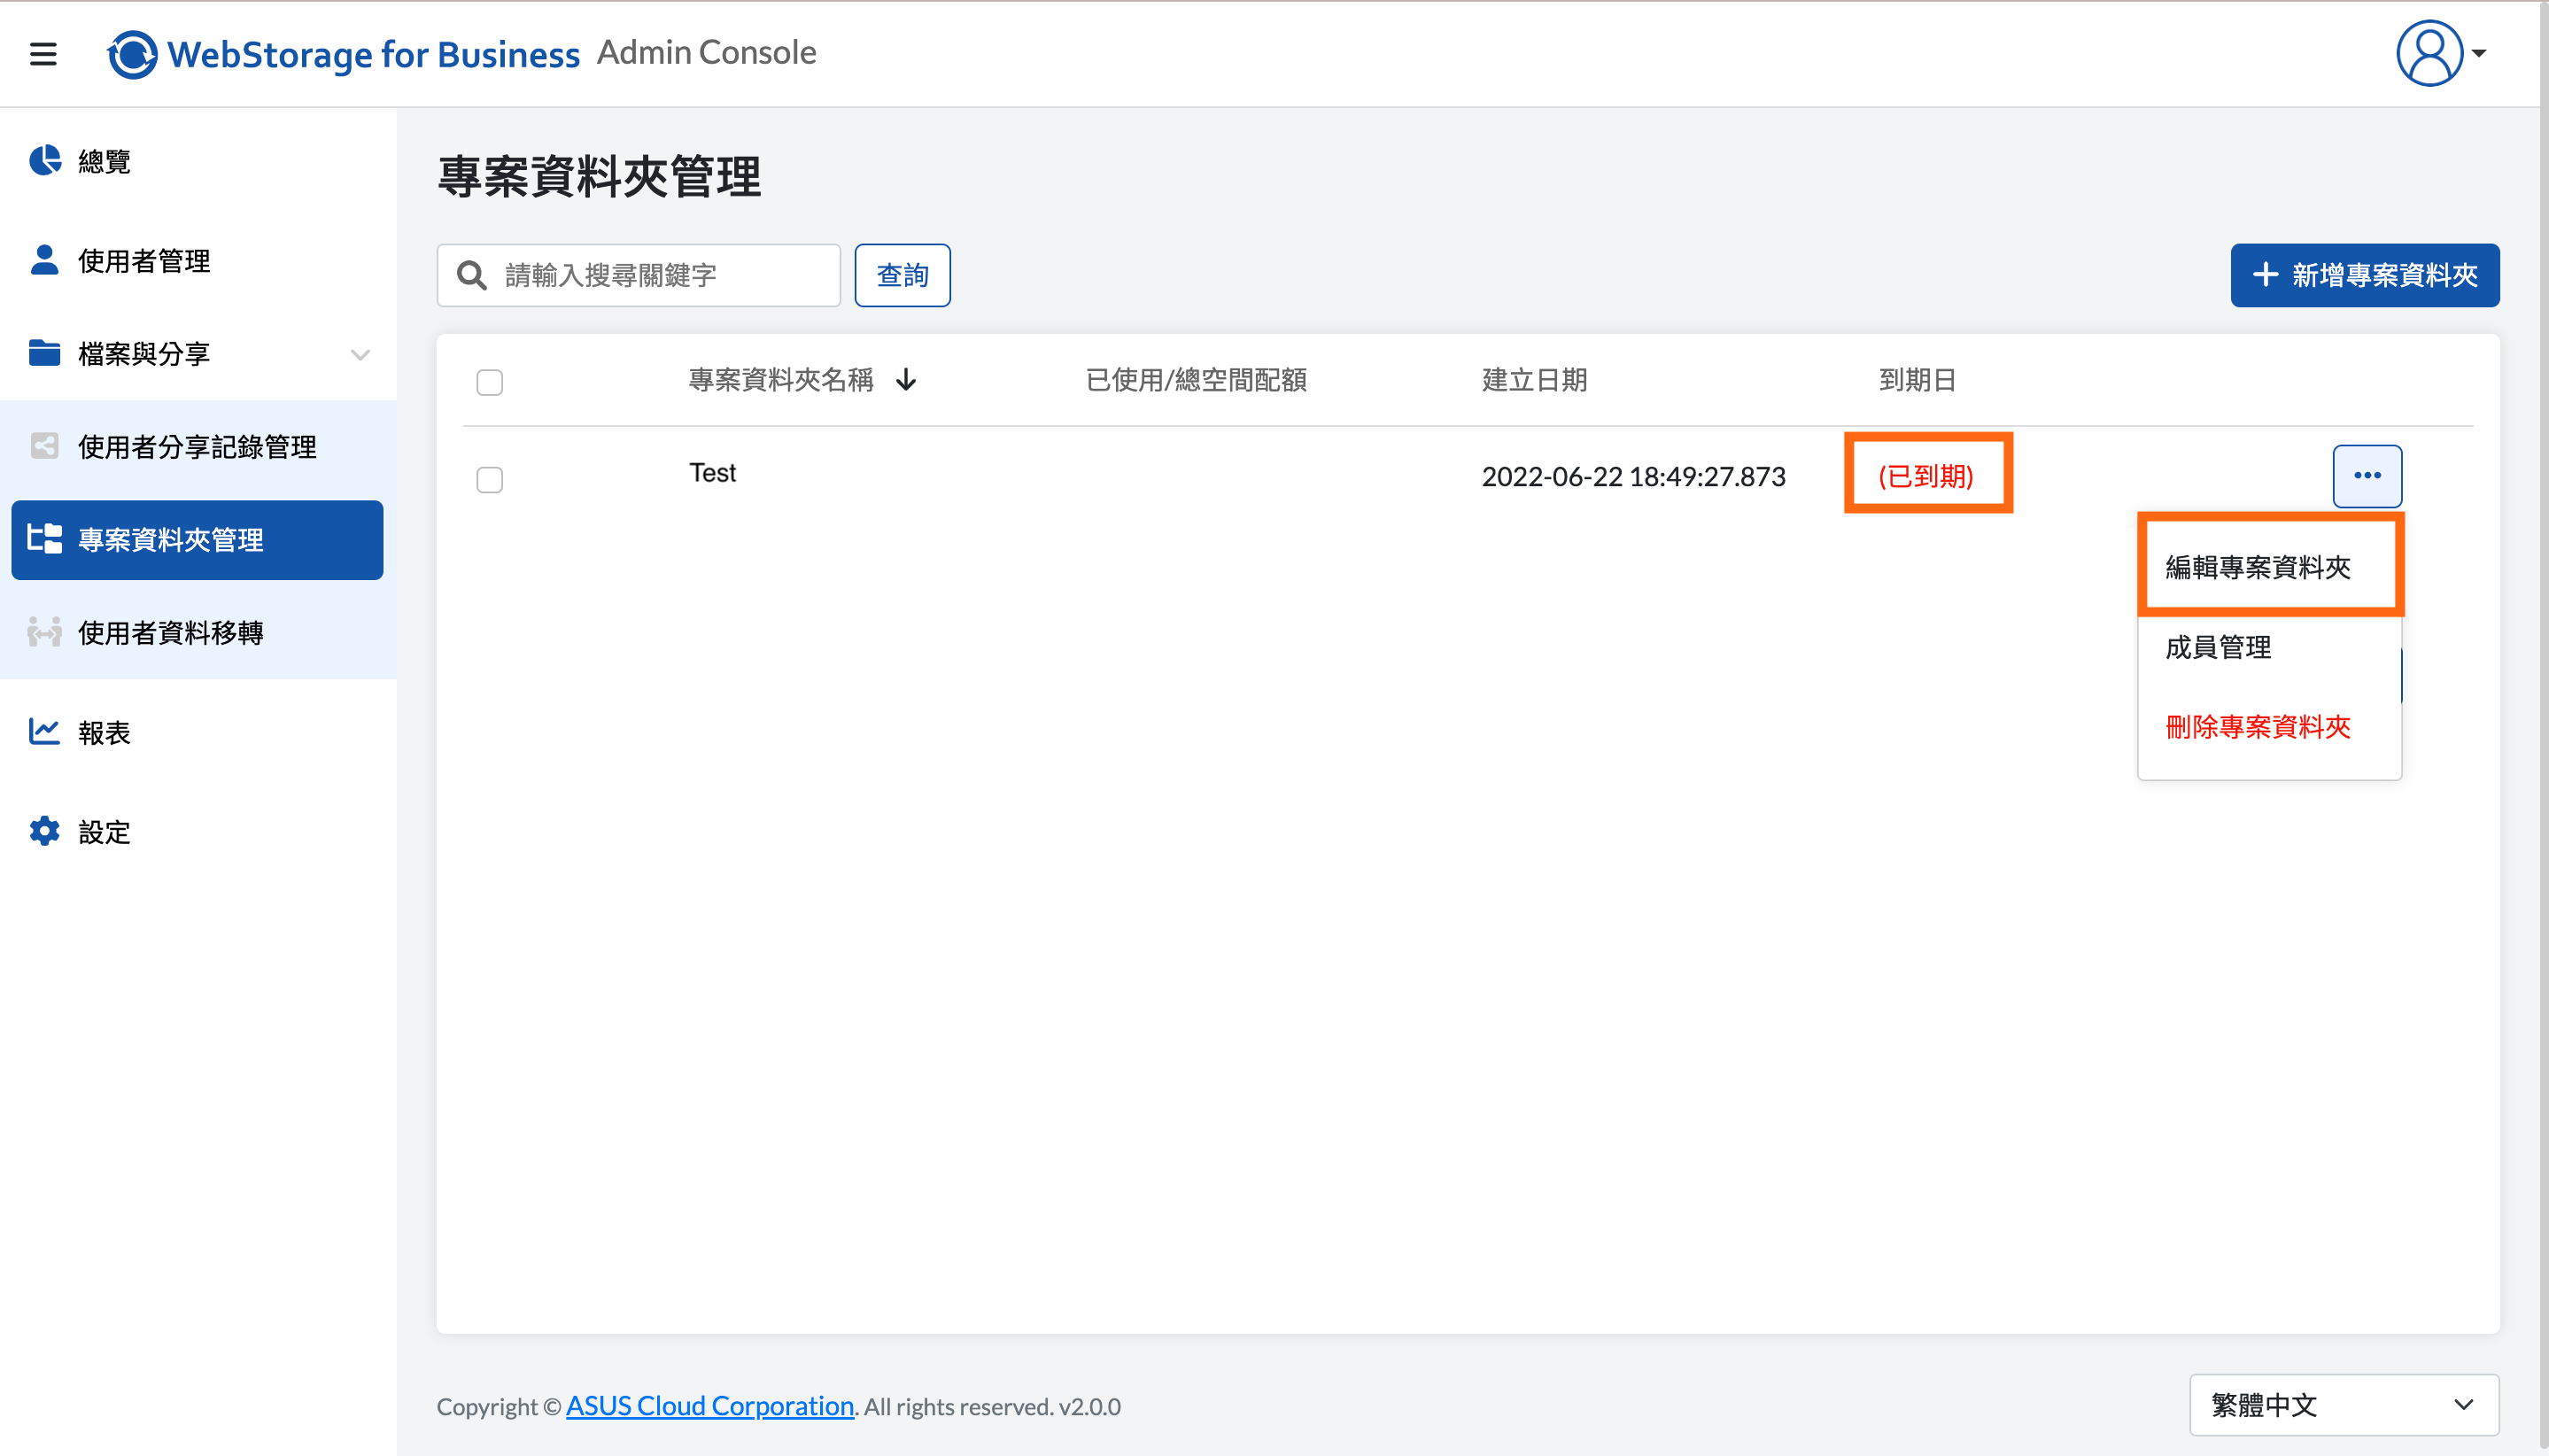Click the creation date 2022-06-22 18:49:27.873
2549x1456 pixels.
click(1633, 476)
